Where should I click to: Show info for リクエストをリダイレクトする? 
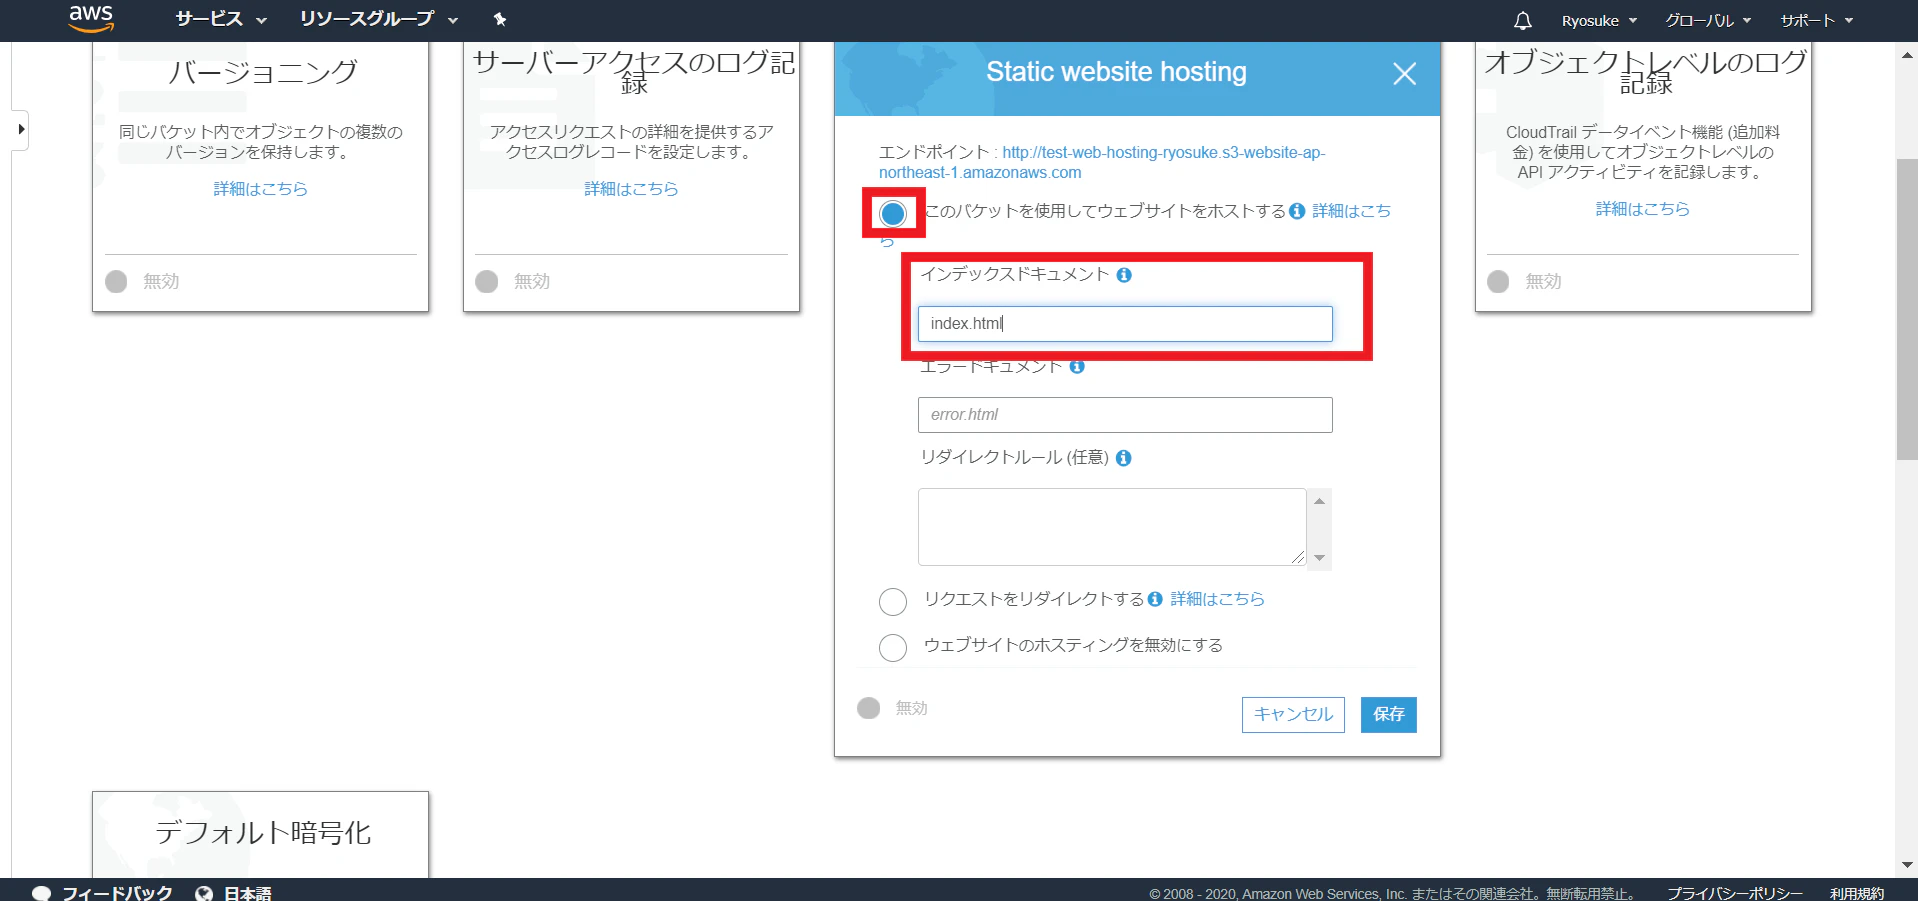(1155, 599)
